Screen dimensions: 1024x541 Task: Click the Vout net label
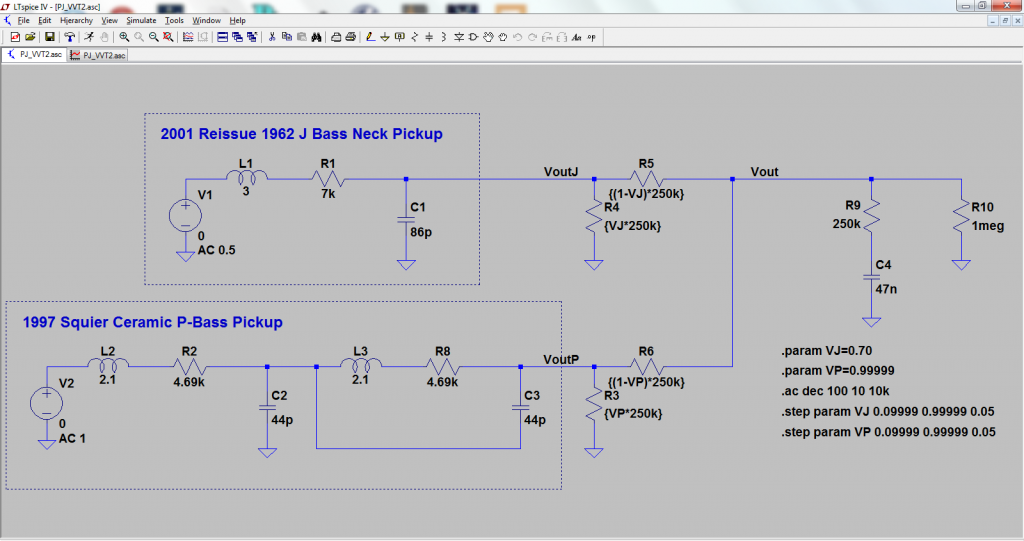tap(764, 172)
